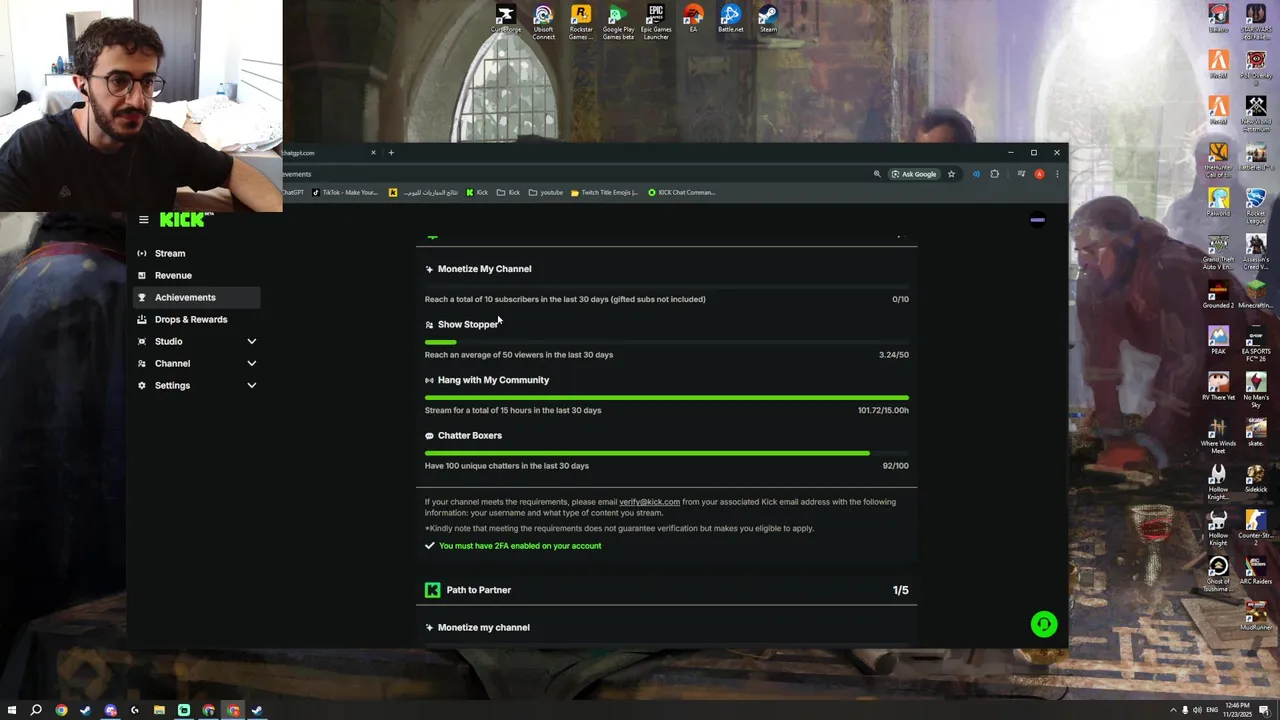Click the Chatter Boxers achievement title

tap(469, 435)
